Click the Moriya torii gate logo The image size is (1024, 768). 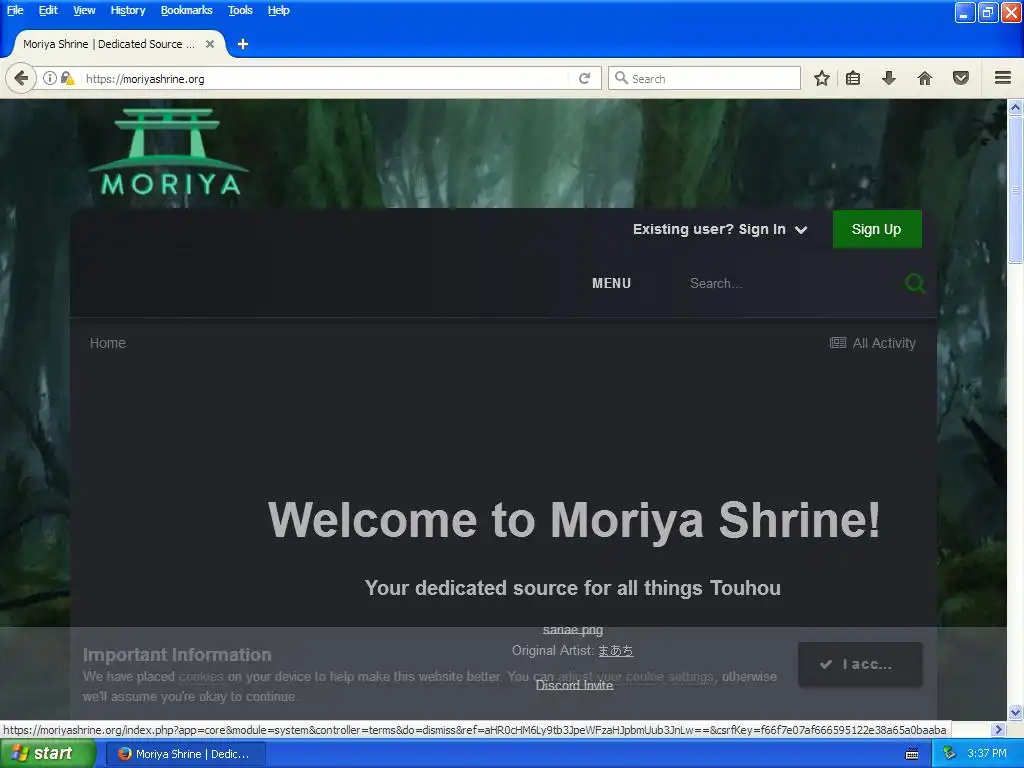point(168,152)
